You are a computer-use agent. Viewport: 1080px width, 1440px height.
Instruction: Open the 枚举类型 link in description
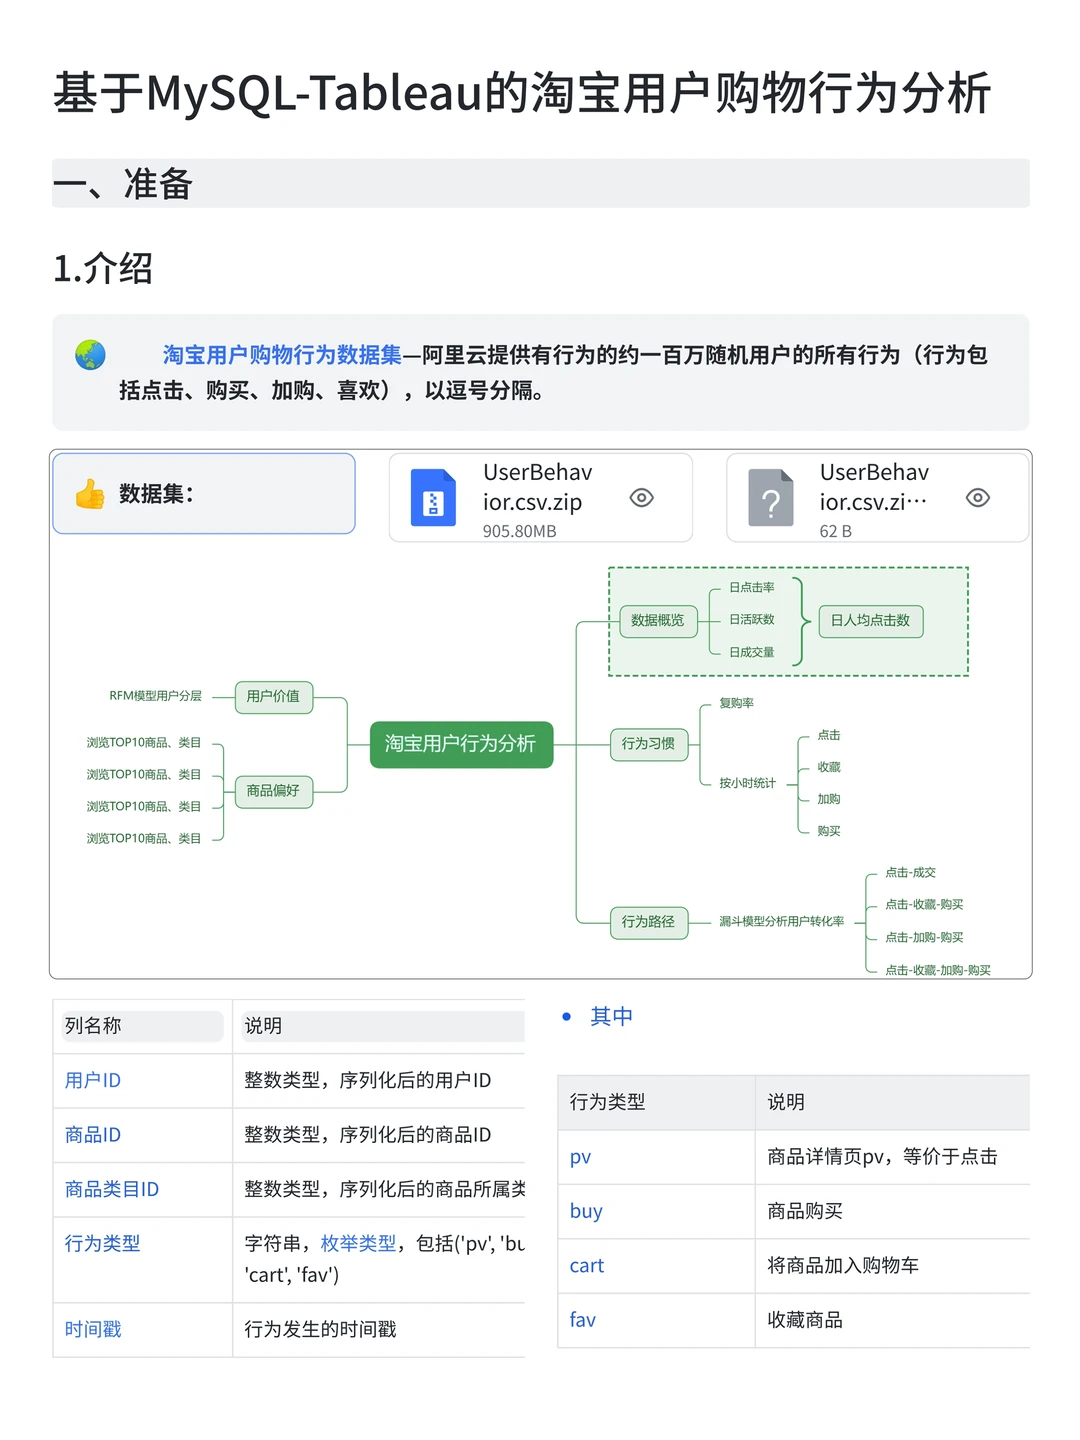pyautogui.click(x=359, y=1244)
